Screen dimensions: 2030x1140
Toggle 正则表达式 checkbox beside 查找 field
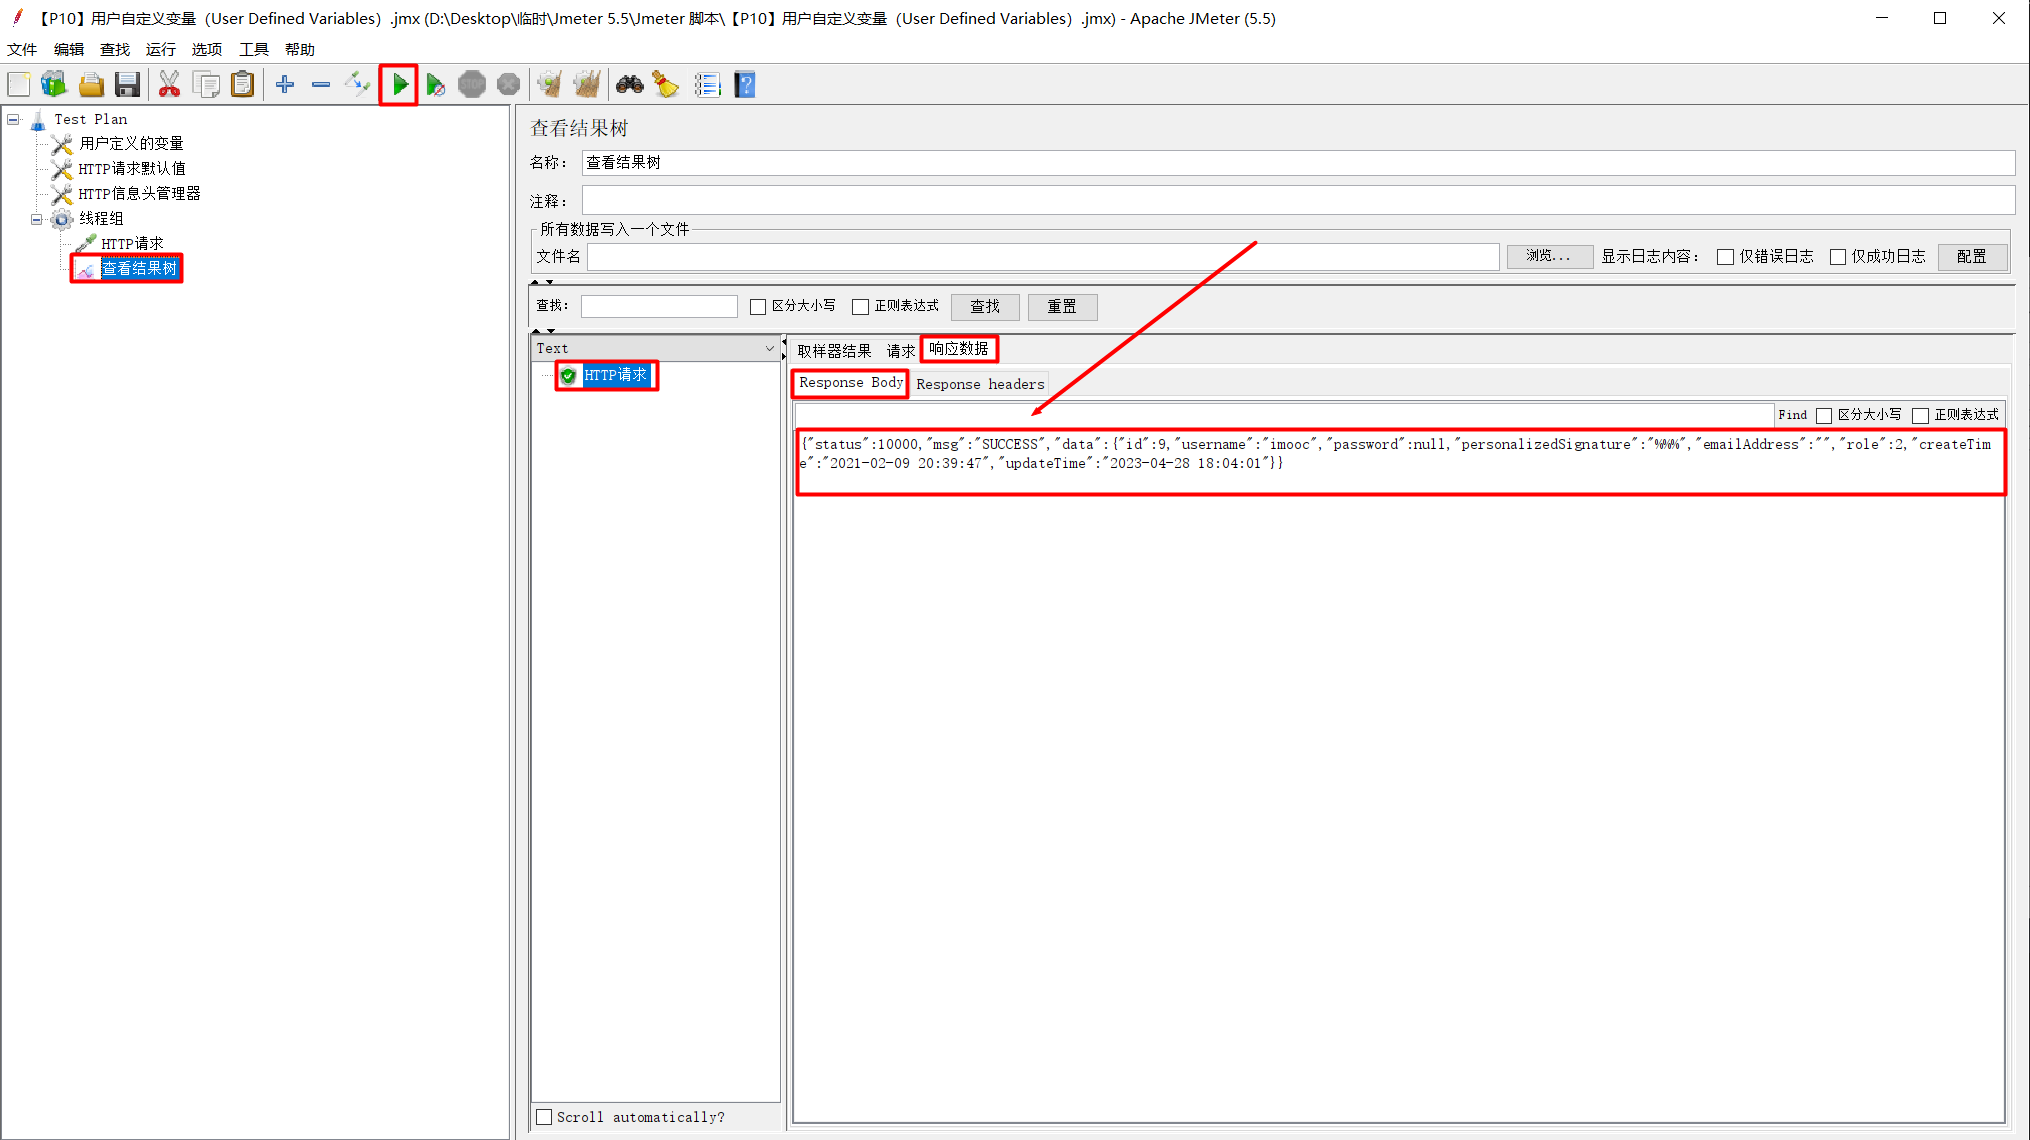point(860,307)
